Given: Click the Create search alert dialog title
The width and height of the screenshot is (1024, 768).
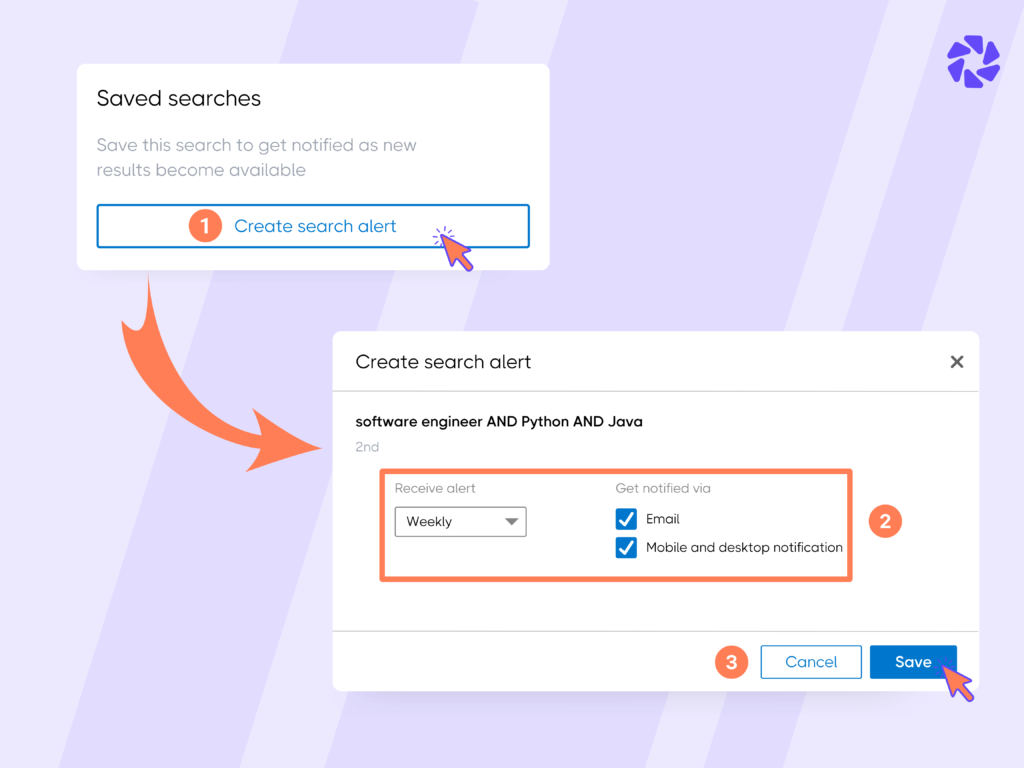Looking at the screenshot, I should pyautogui.click(x=443, y=362).
